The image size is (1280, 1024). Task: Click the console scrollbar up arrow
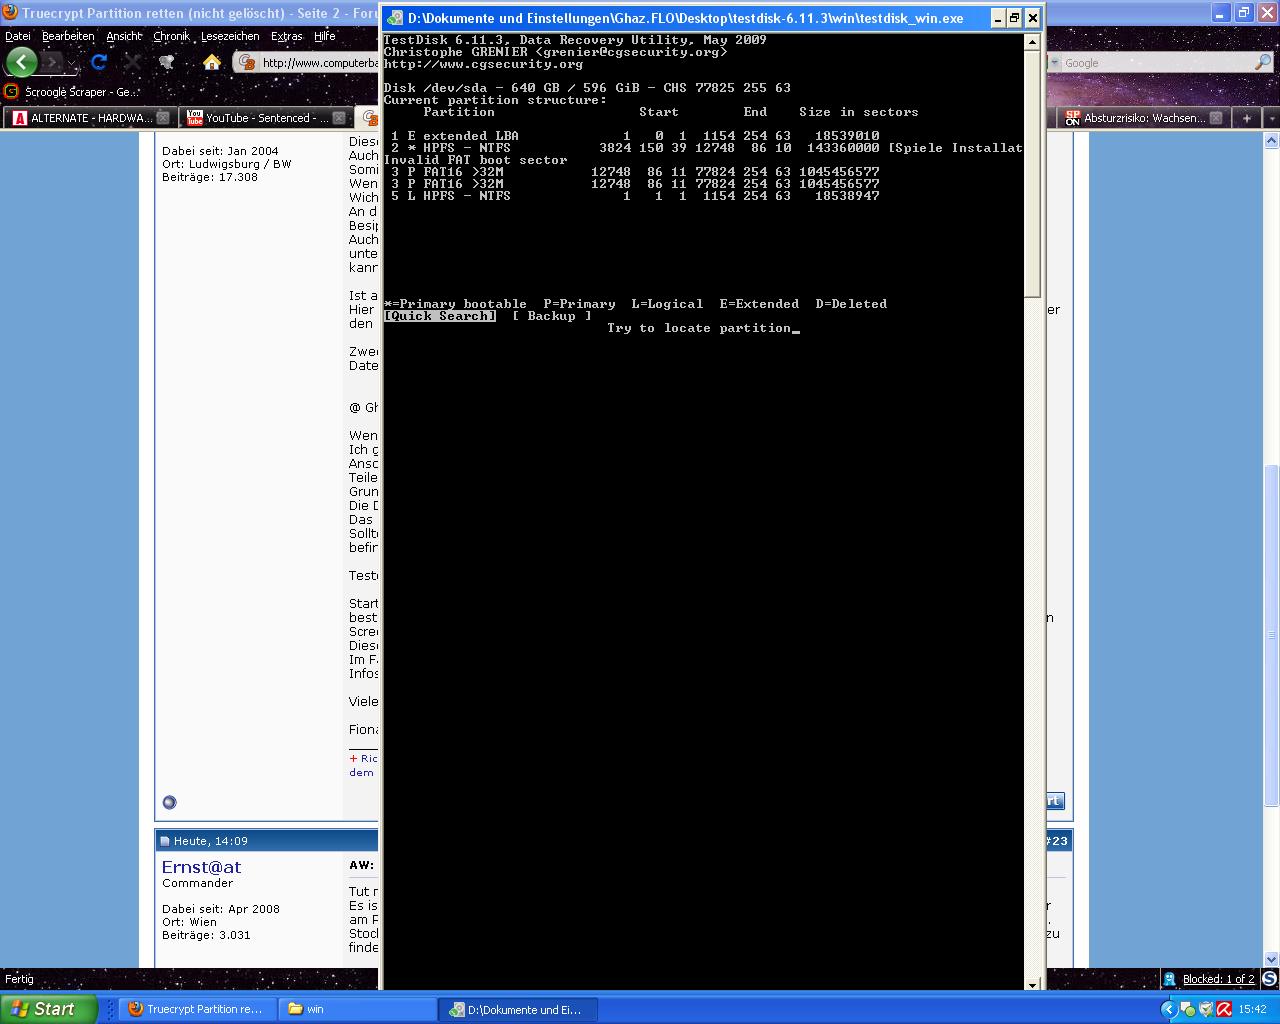click(1033, 42)
